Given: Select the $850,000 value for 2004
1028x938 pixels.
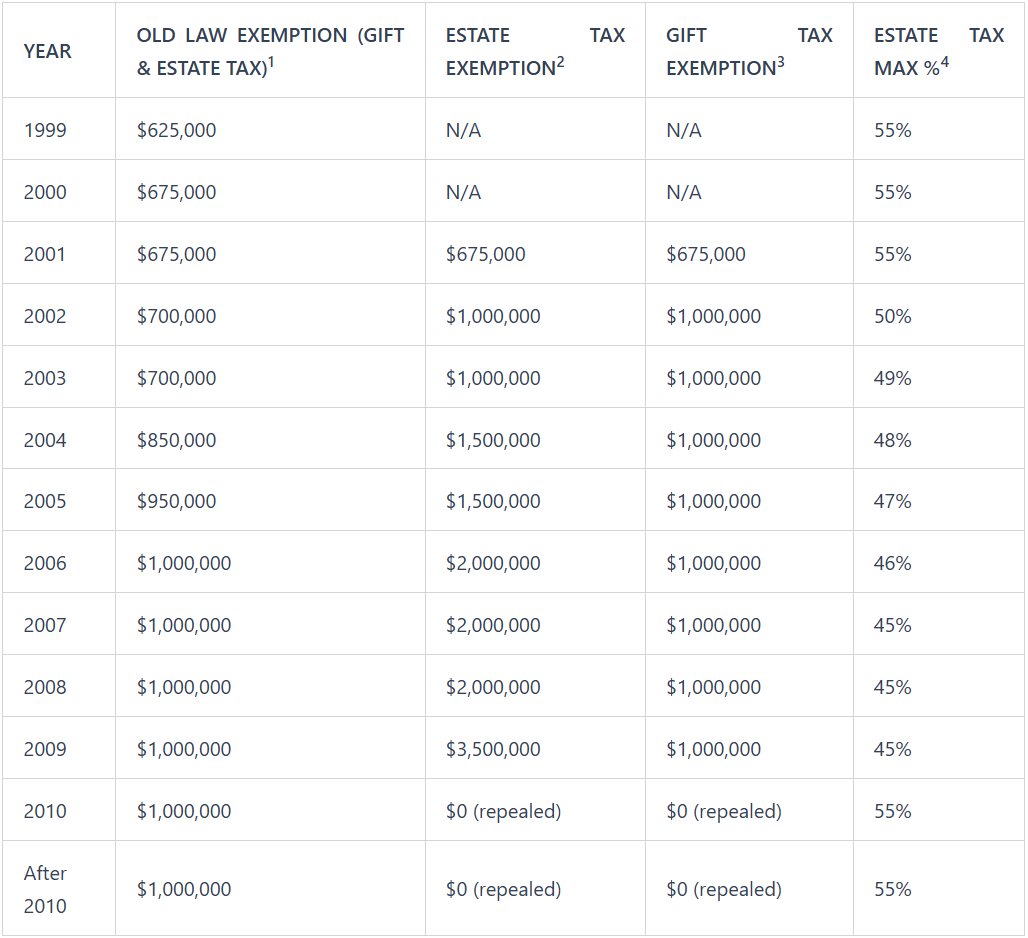Looking at the screenshot, I should (x=176, y=440).
